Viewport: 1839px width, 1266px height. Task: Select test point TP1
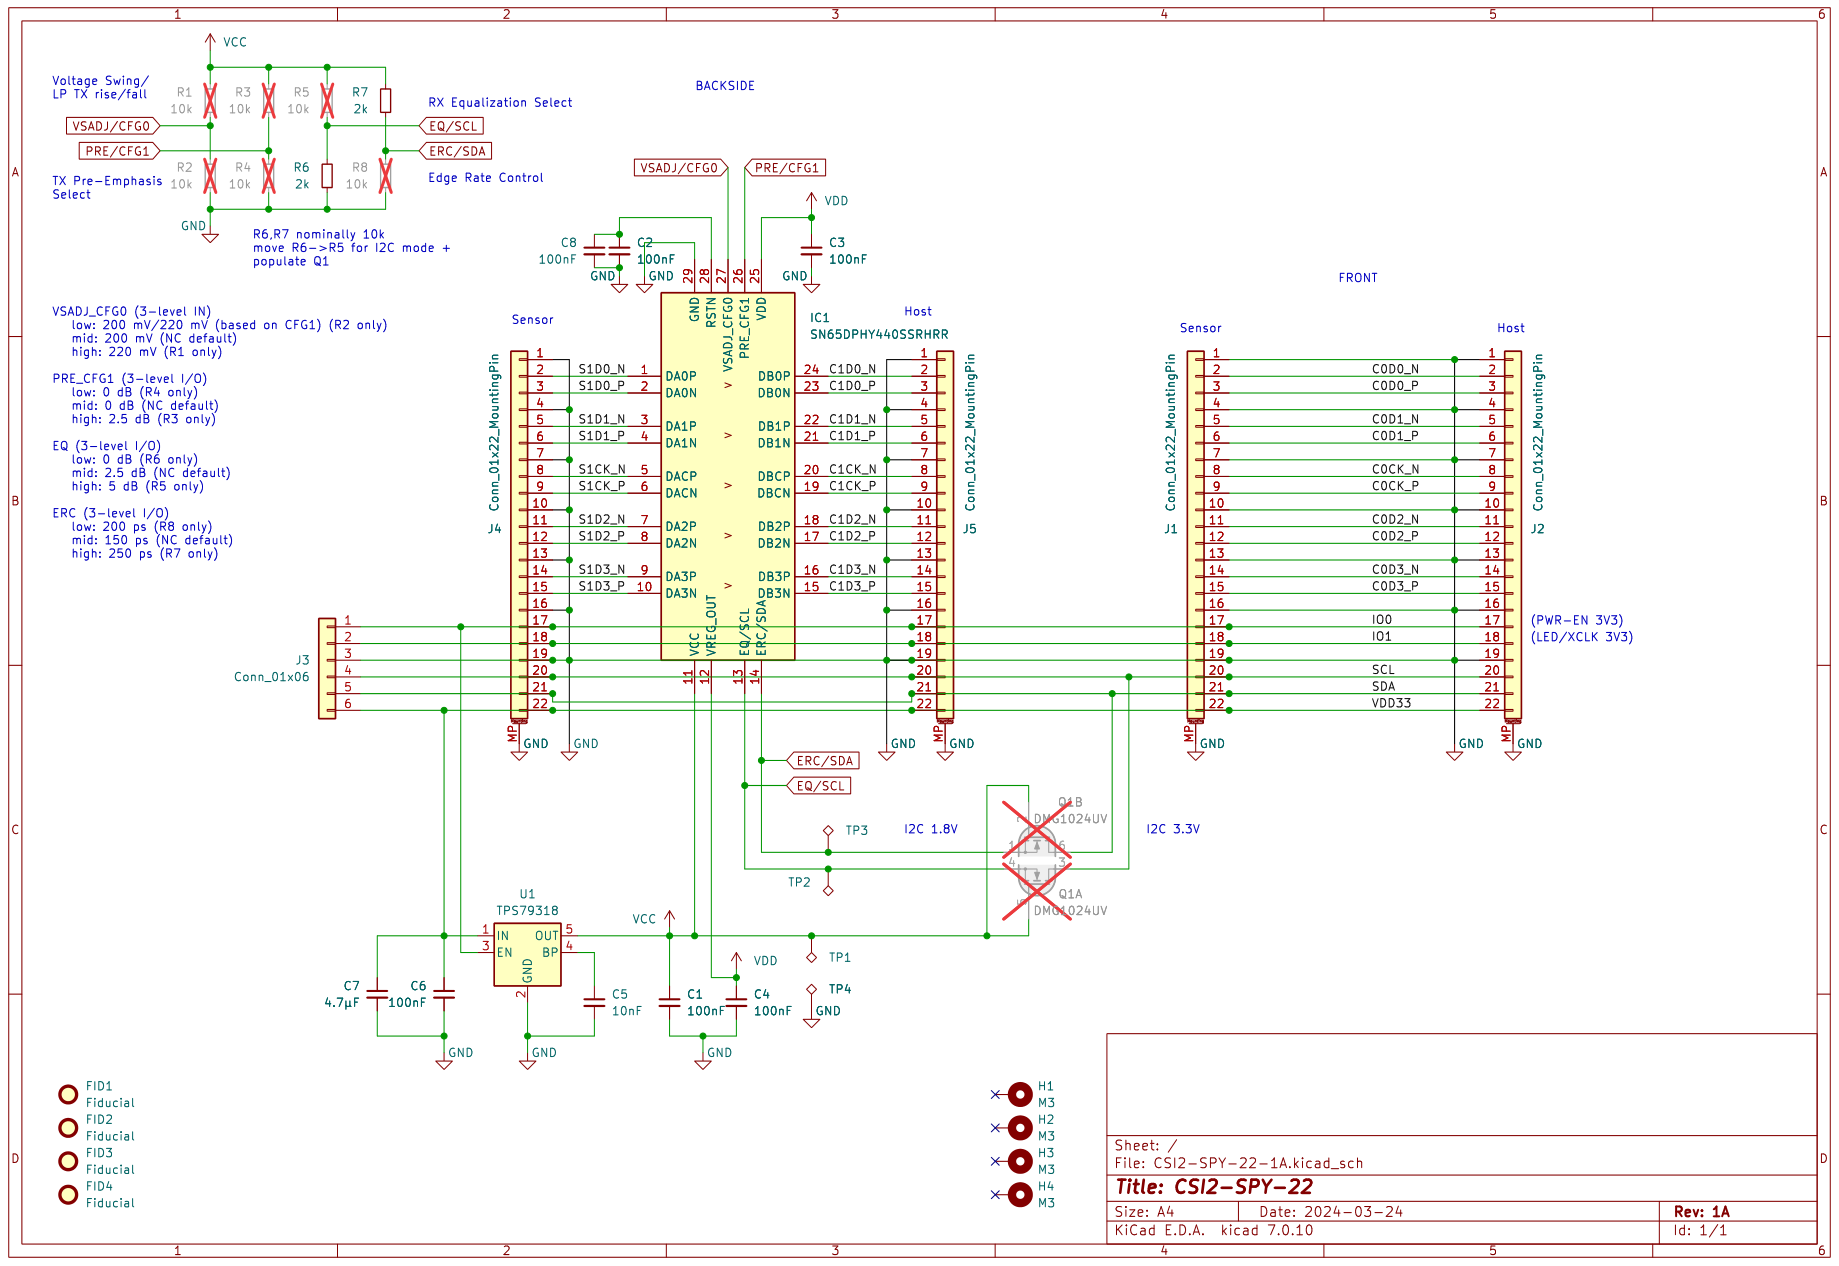click(x=811, y=957)
